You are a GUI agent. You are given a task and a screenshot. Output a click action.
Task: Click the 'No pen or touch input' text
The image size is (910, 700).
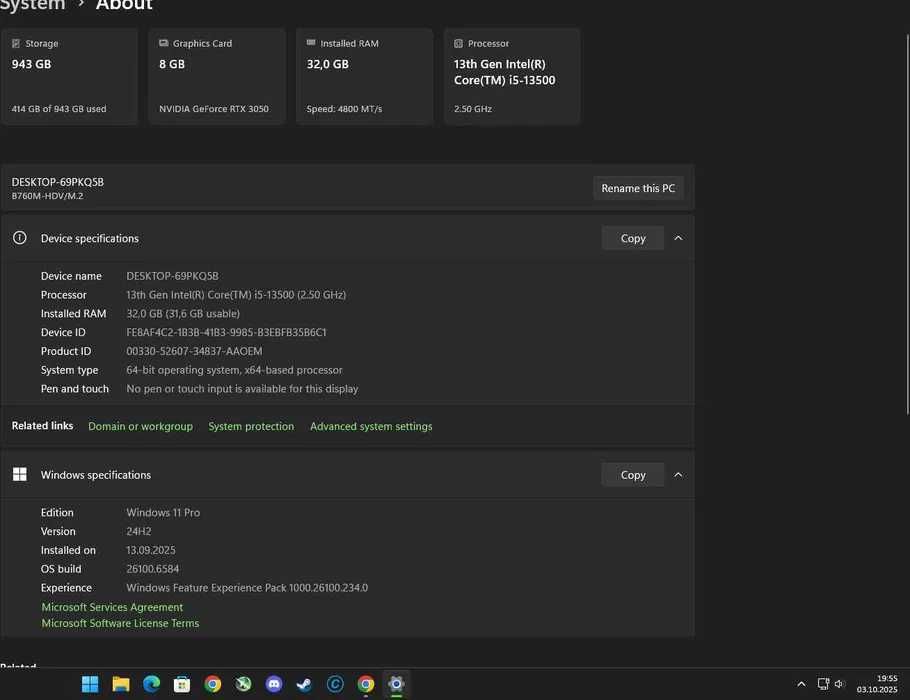pyautogui.click(x=242, y=389)
